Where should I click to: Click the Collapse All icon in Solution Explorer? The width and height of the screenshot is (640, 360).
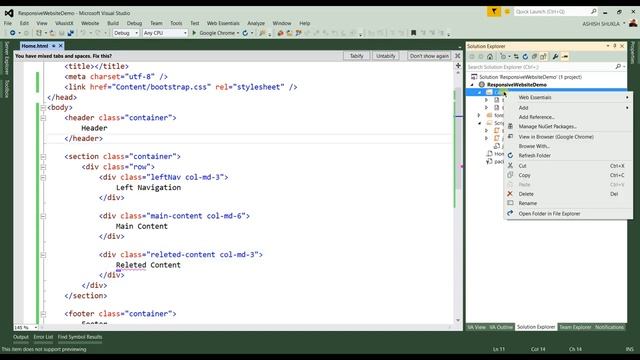pyautogui.click(x=534, y=56)
